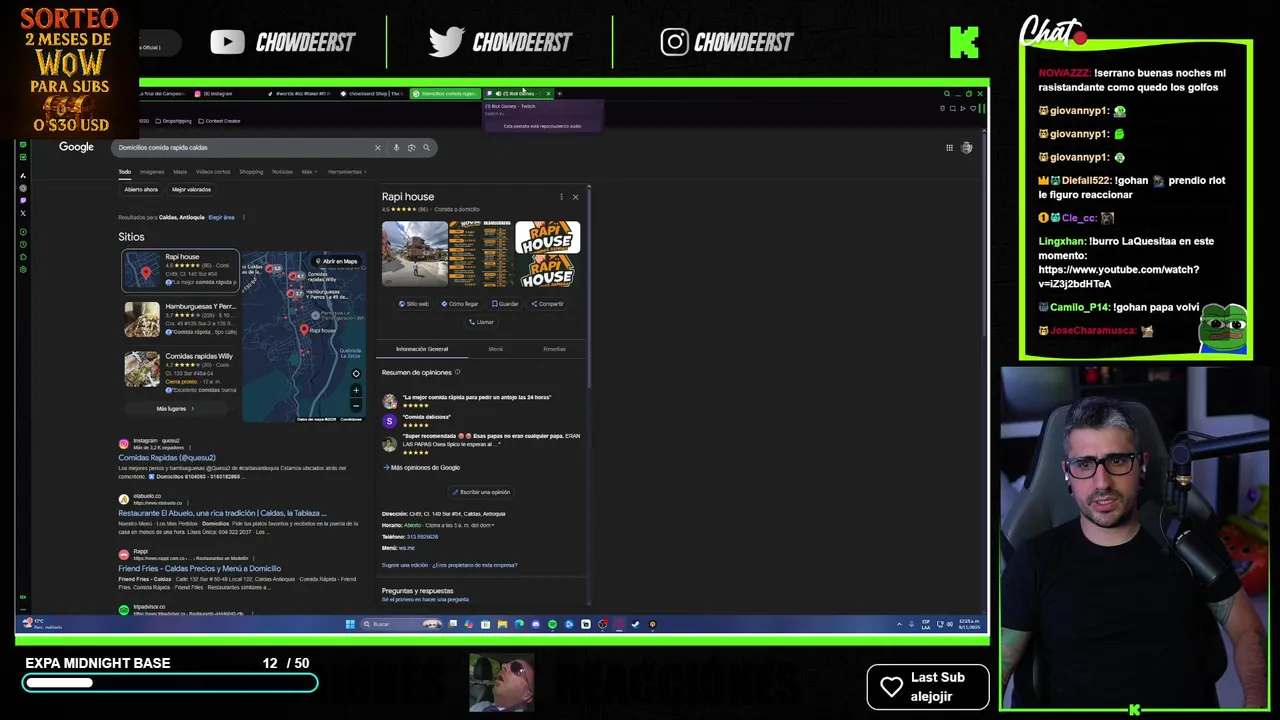
Task: Open Rapi house panel more options
Action: (x=561, y=197)
